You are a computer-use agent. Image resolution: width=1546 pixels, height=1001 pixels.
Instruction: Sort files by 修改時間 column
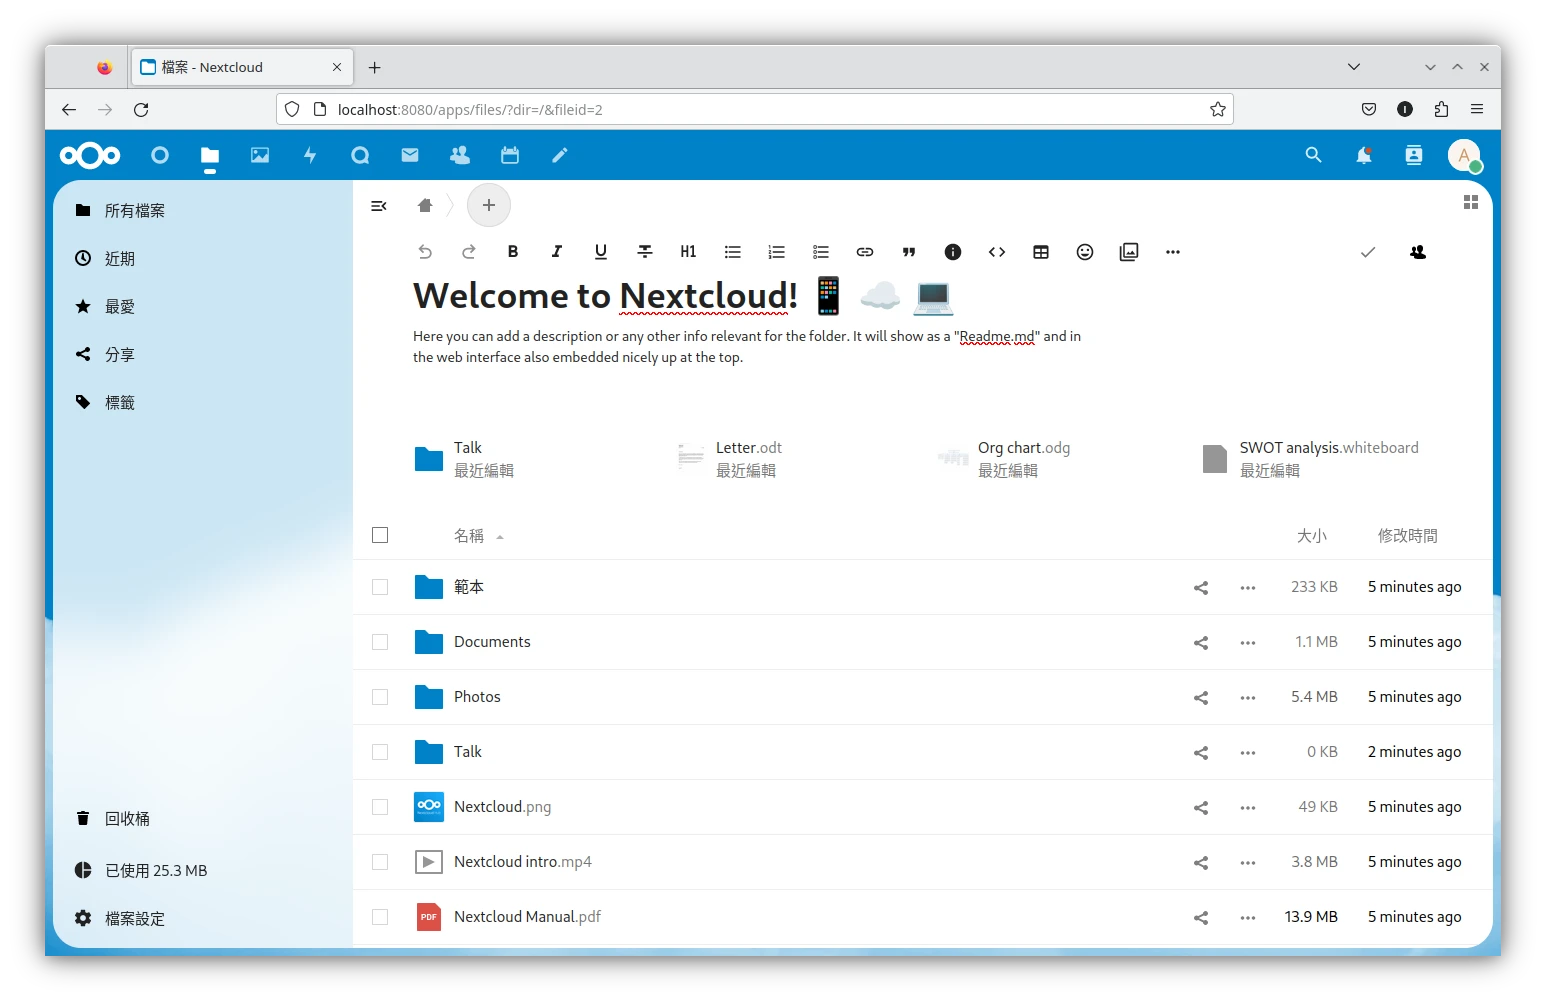pos(1407,536)
